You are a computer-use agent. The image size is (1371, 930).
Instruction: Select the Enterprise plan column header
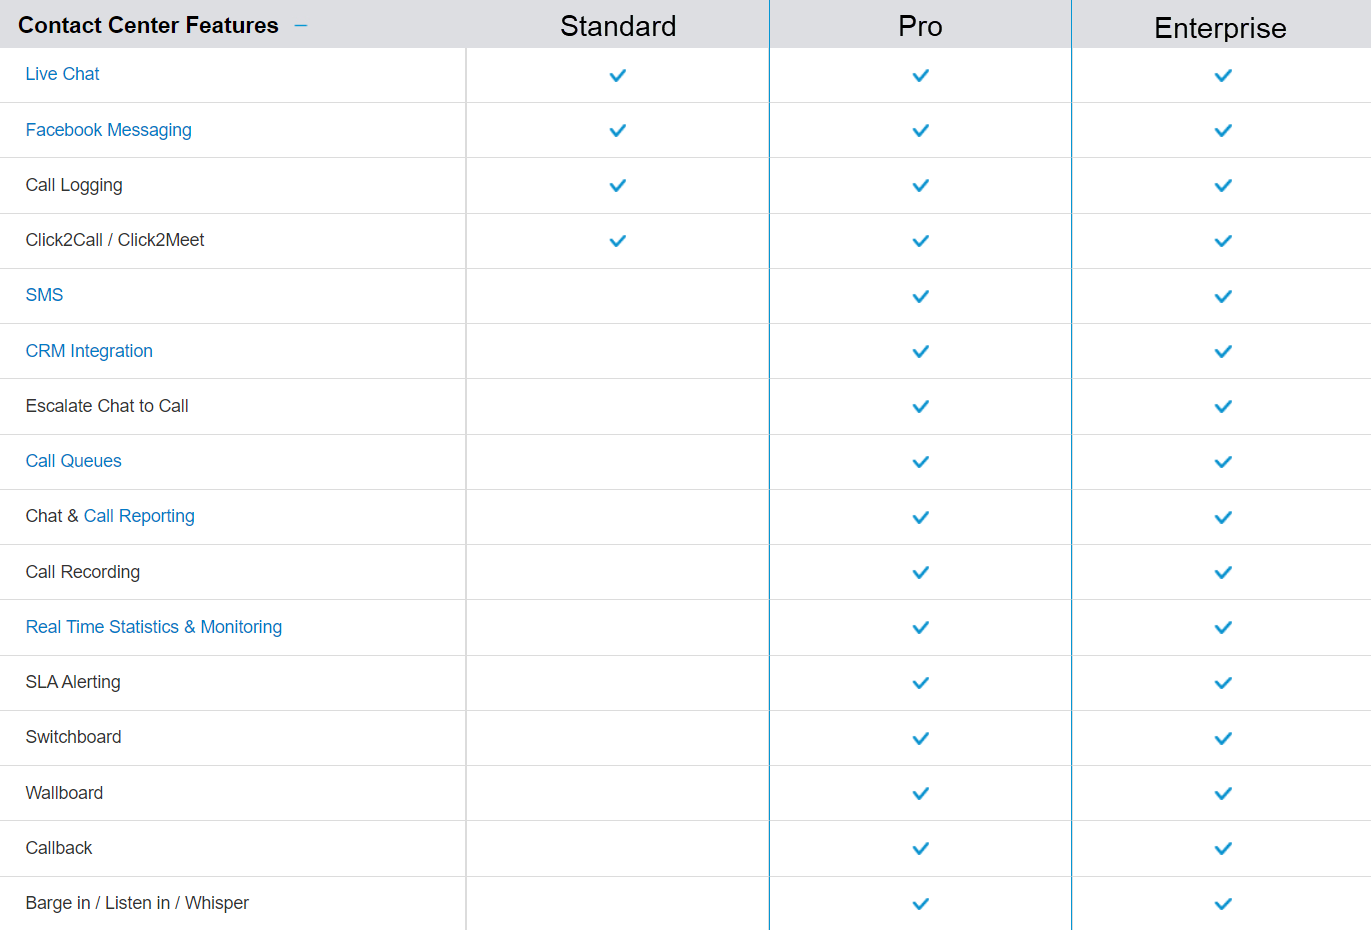(x=1220, y=28)
